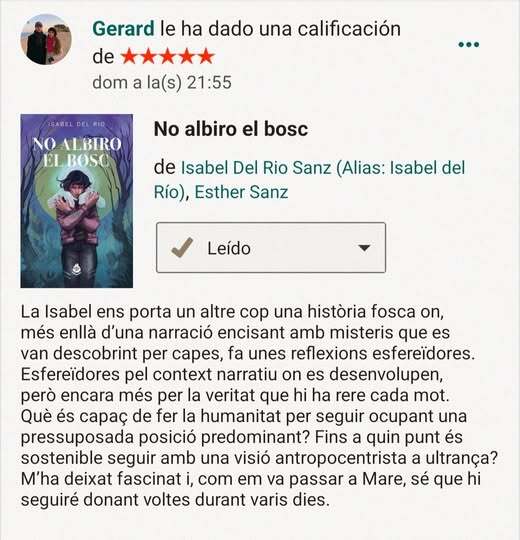Open the 'No albiro el bosc' title

[231, 129]
